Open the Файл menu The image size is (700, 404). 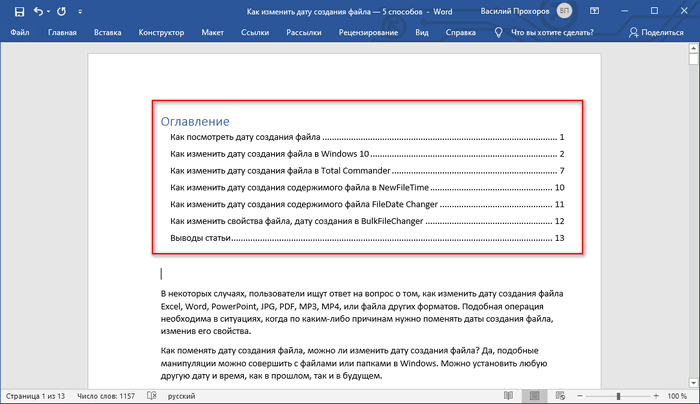click(20, 33)
